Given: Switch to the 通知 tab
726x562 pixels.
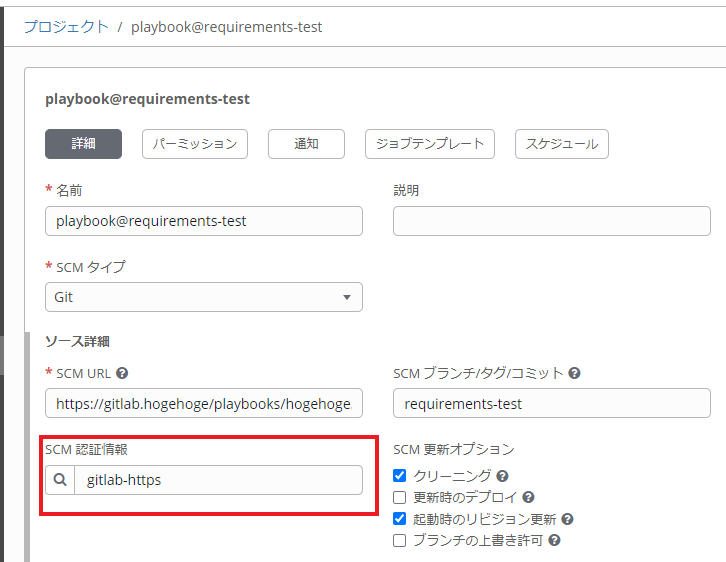Looking at the screenshot, I should [306, 144].
